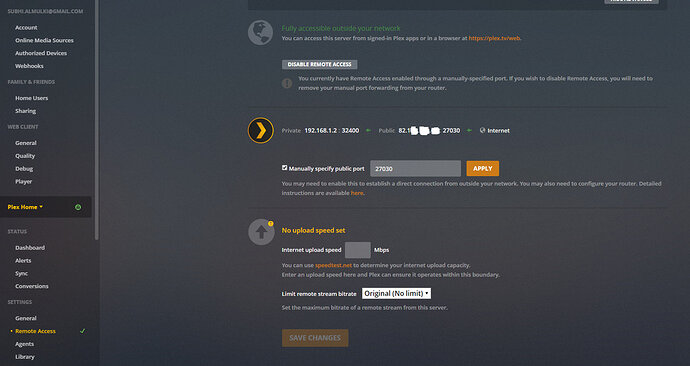This screenshot has width=690, height=366.
Task: Toggle Manually specify public port checkbox
Action: (285, 168)
